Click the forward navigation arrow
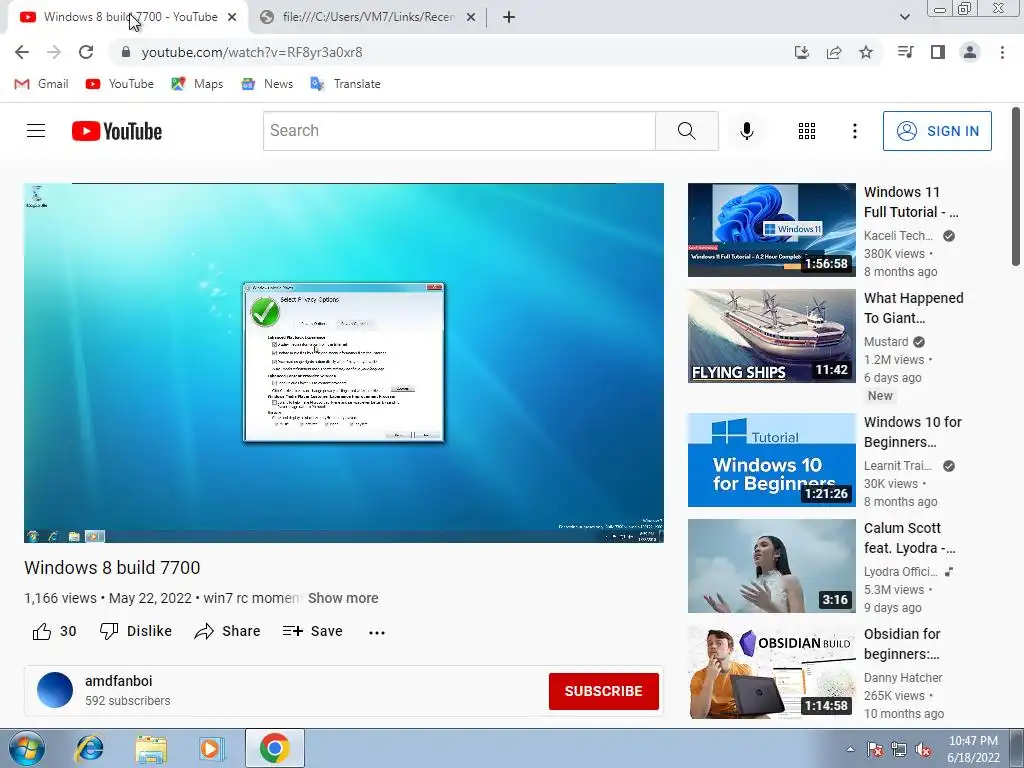The width and height of the screenshot is (1024, 768). (54, 52)
